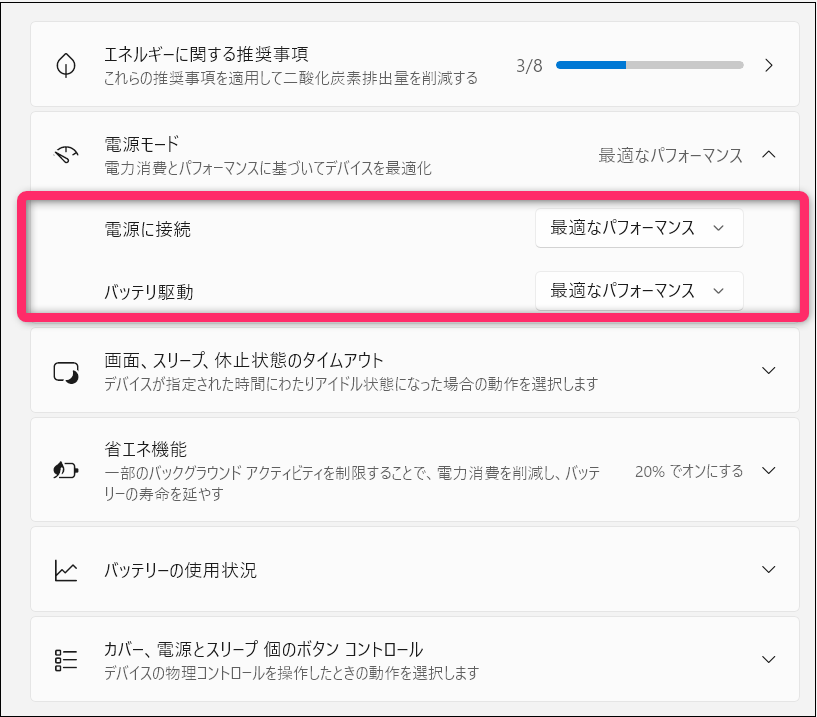Click the power mode gauge icon
This screenshot has height=717, width=817.
point(66,155)
